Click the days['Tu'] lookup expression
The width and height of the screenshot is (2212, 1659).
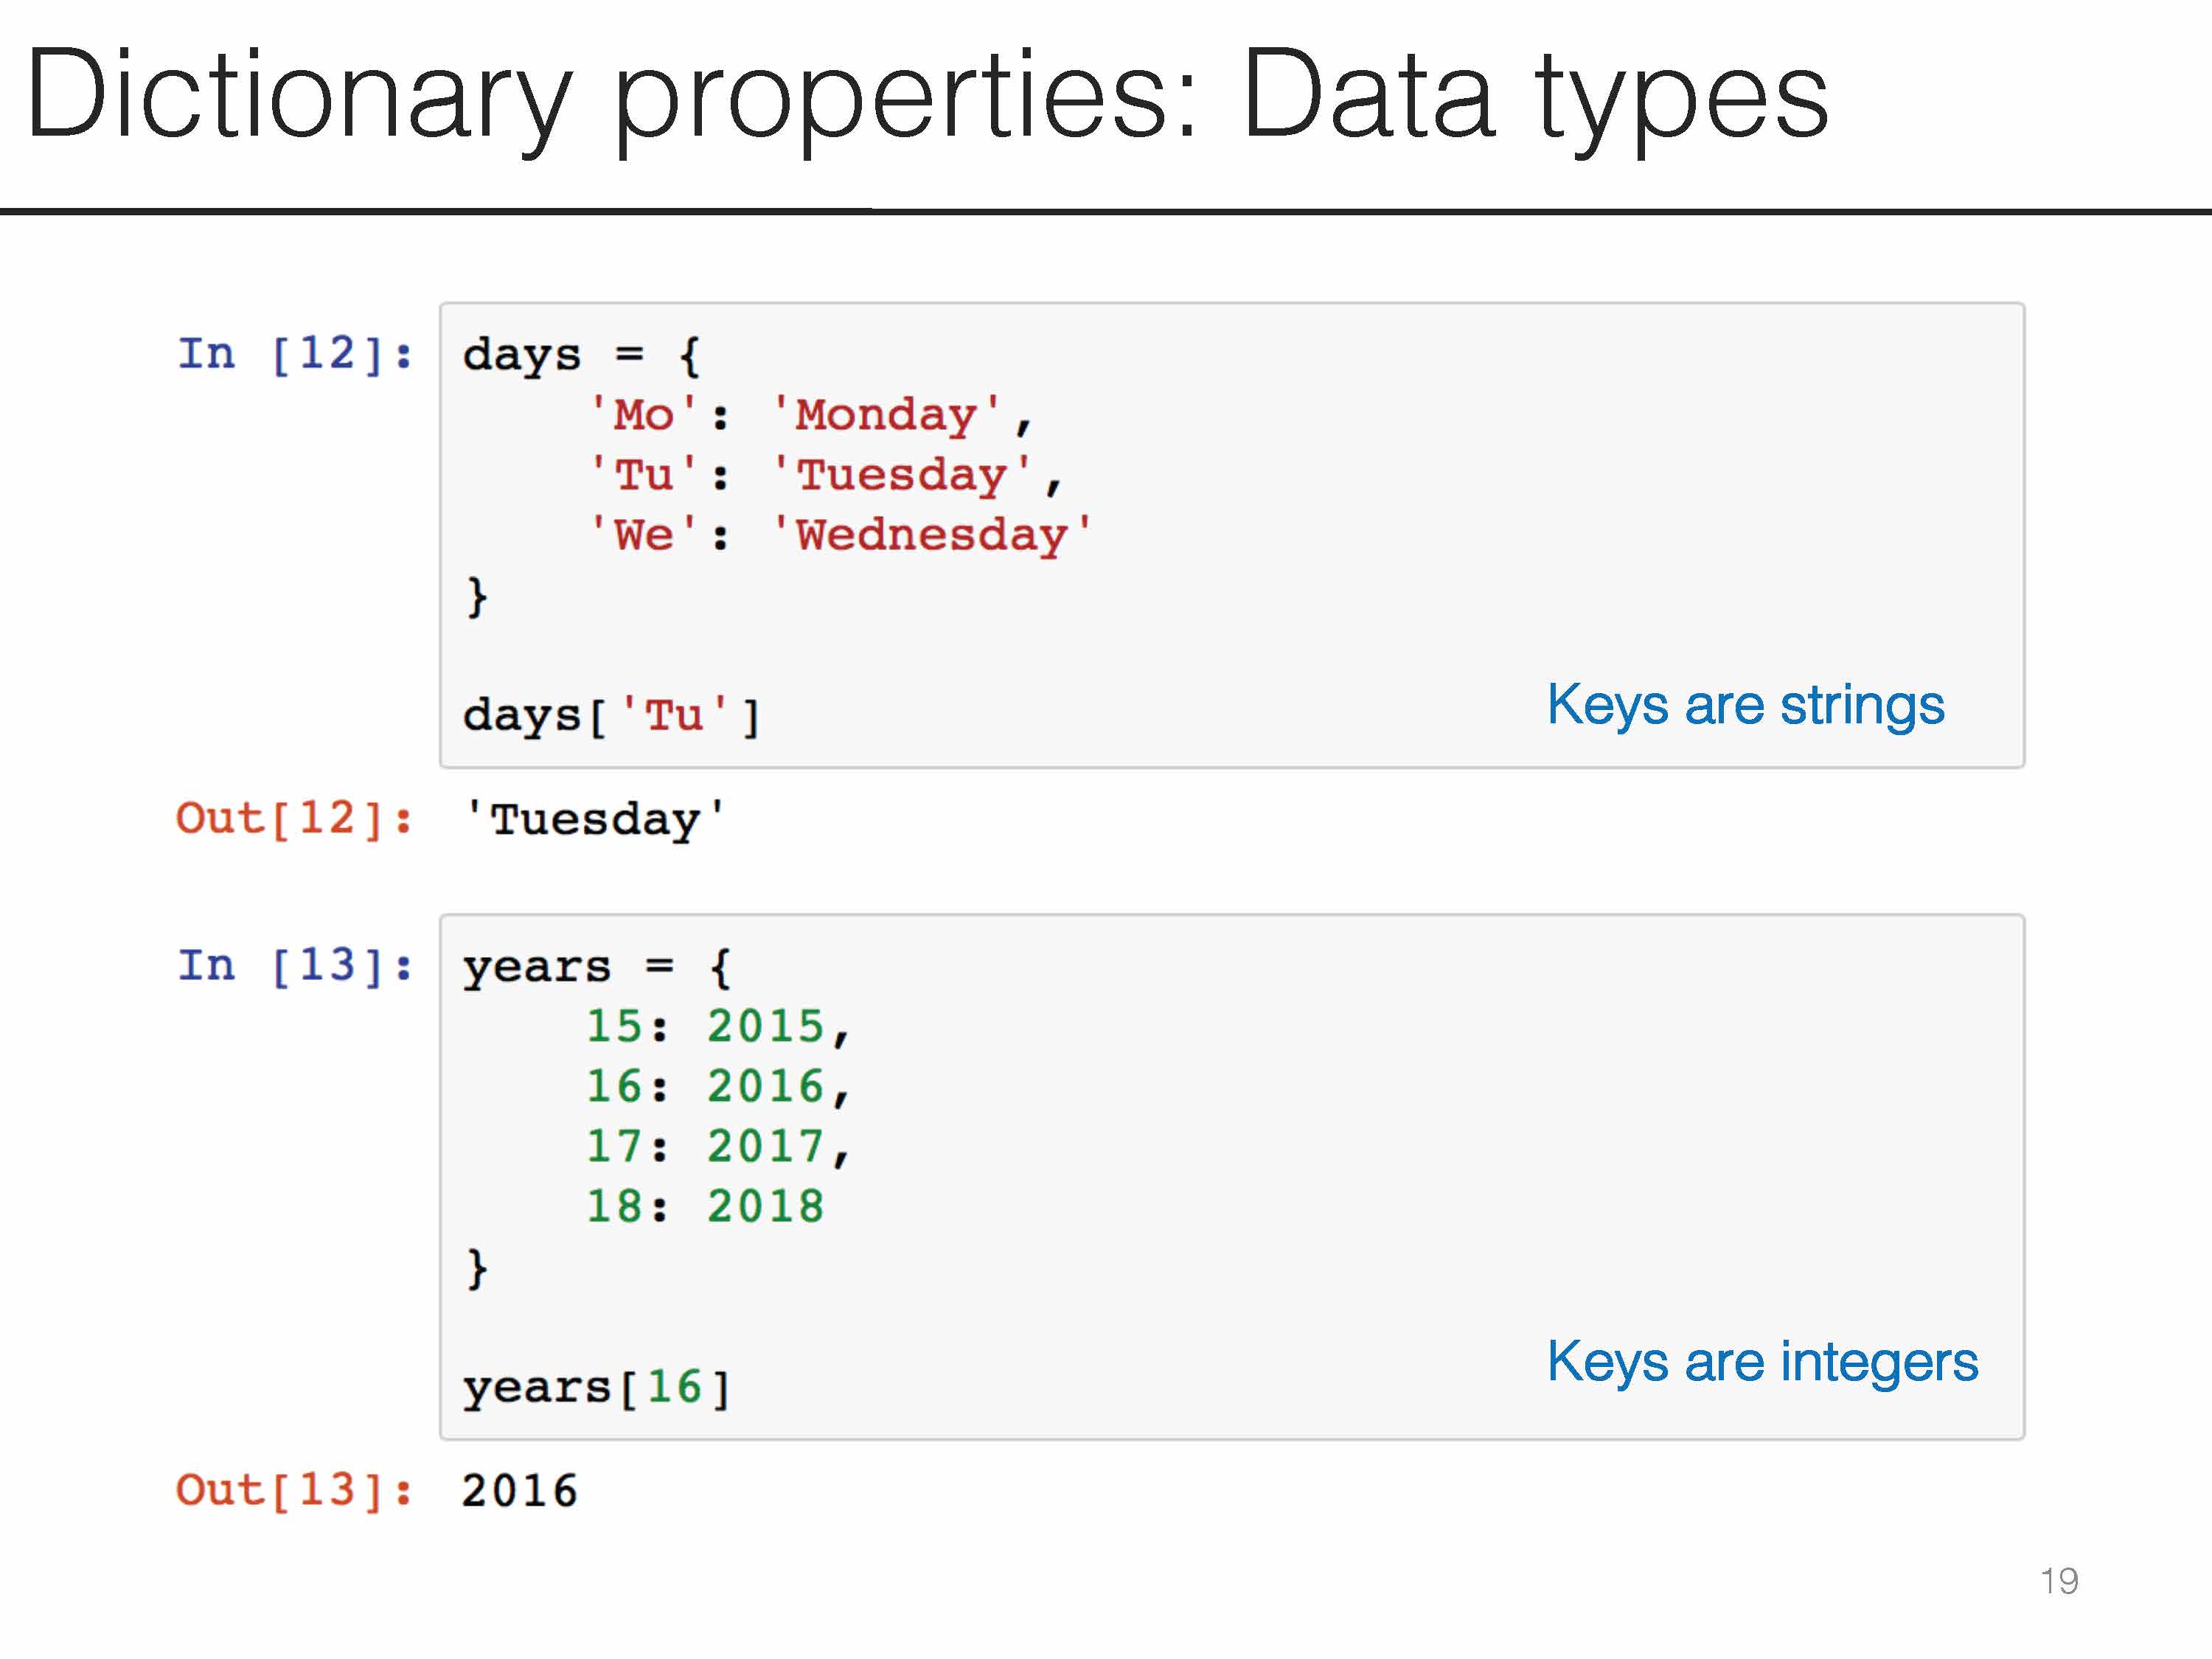pyautogui.click(x=611, y=716)
